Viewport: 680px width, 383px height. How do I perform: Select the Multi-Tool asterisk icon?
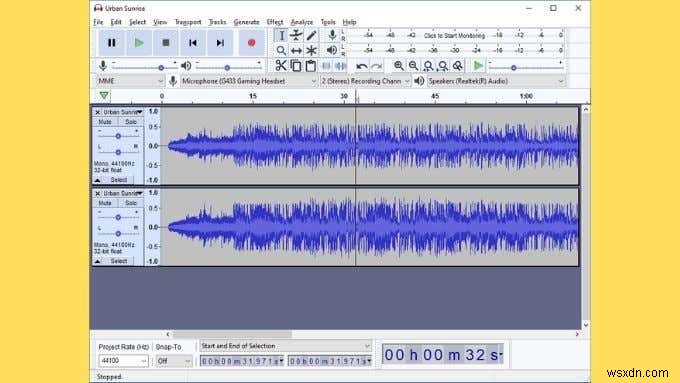311,51
